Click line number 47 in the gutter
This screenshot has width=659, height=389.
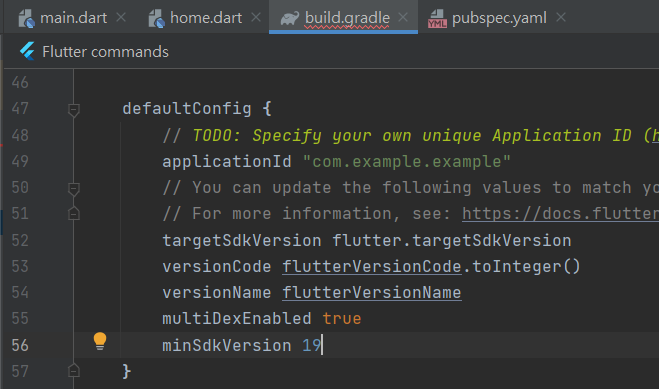pos(20,109)
